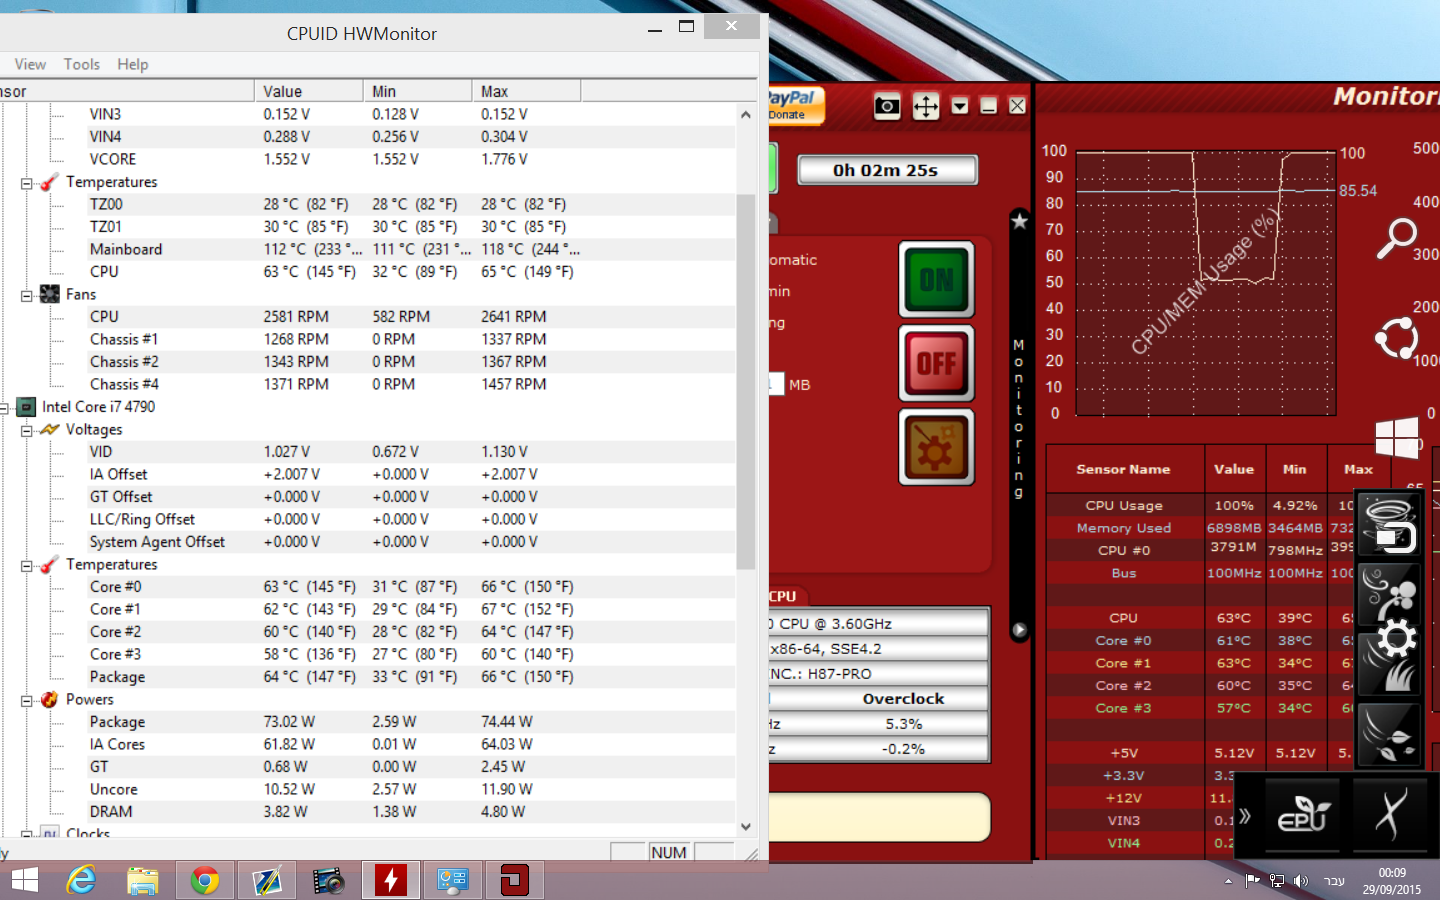Click the MB value input box
The height and width of the screenshot is (900, 1440).
[776, 384]
